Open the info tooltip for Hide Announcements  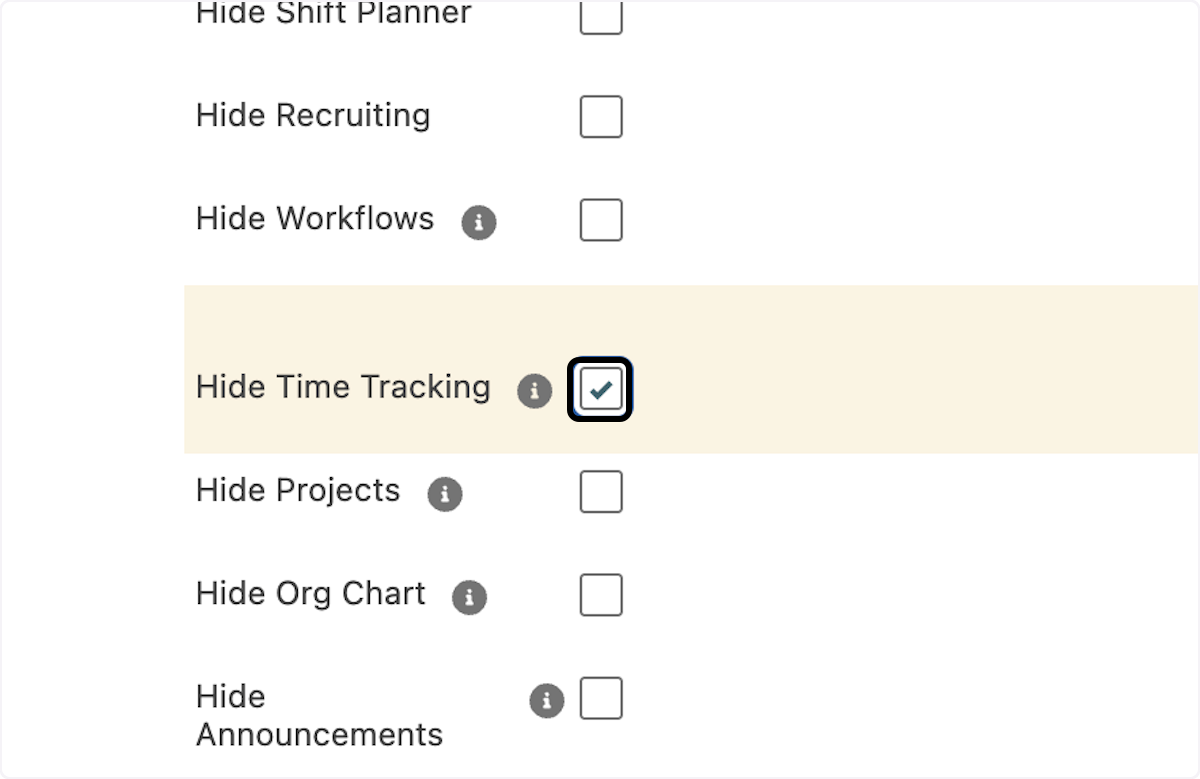(x=547, y=701)
